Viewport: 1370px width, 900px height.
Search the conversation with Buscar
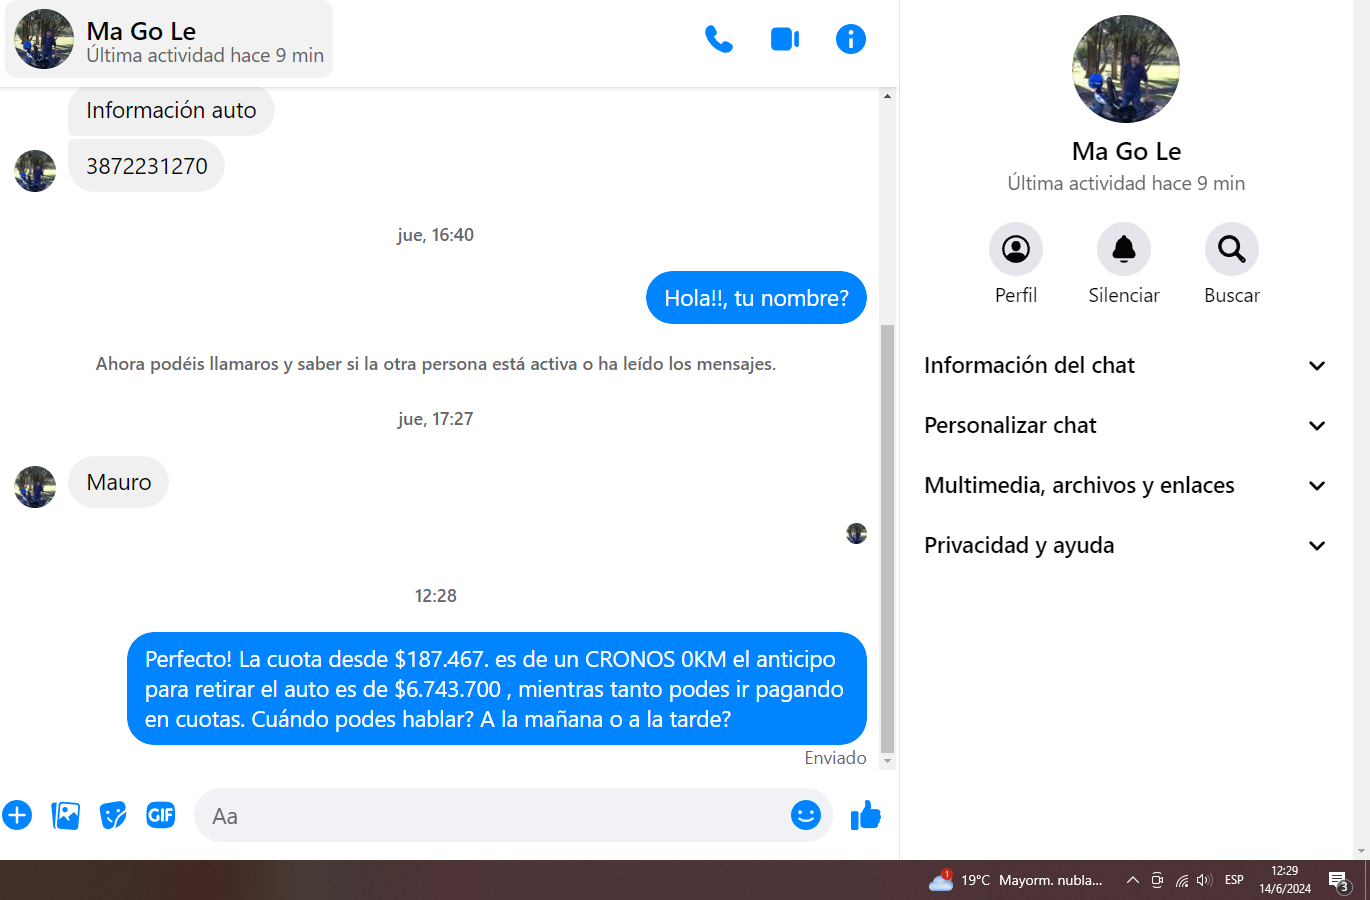coord(1231,249)
